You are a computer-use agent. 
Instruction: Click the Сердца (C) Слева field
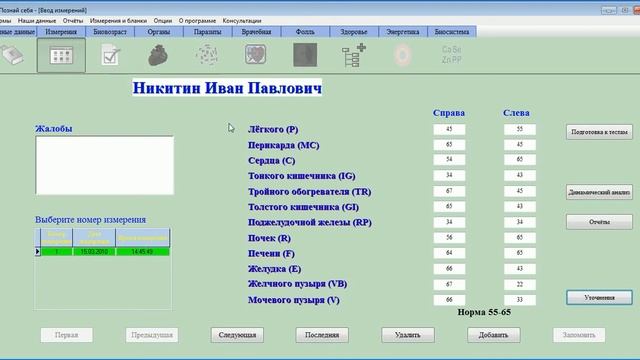pos(520,160)
